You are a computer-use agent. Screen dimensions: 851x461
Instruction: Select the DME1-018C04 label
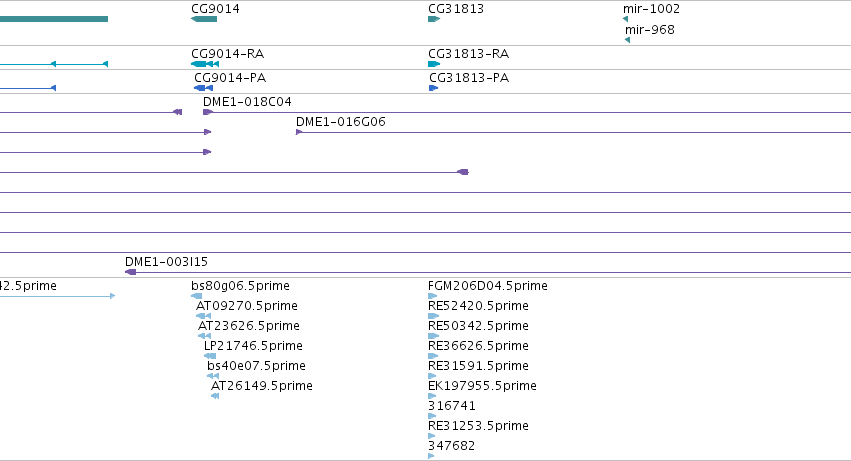[247, 102]
